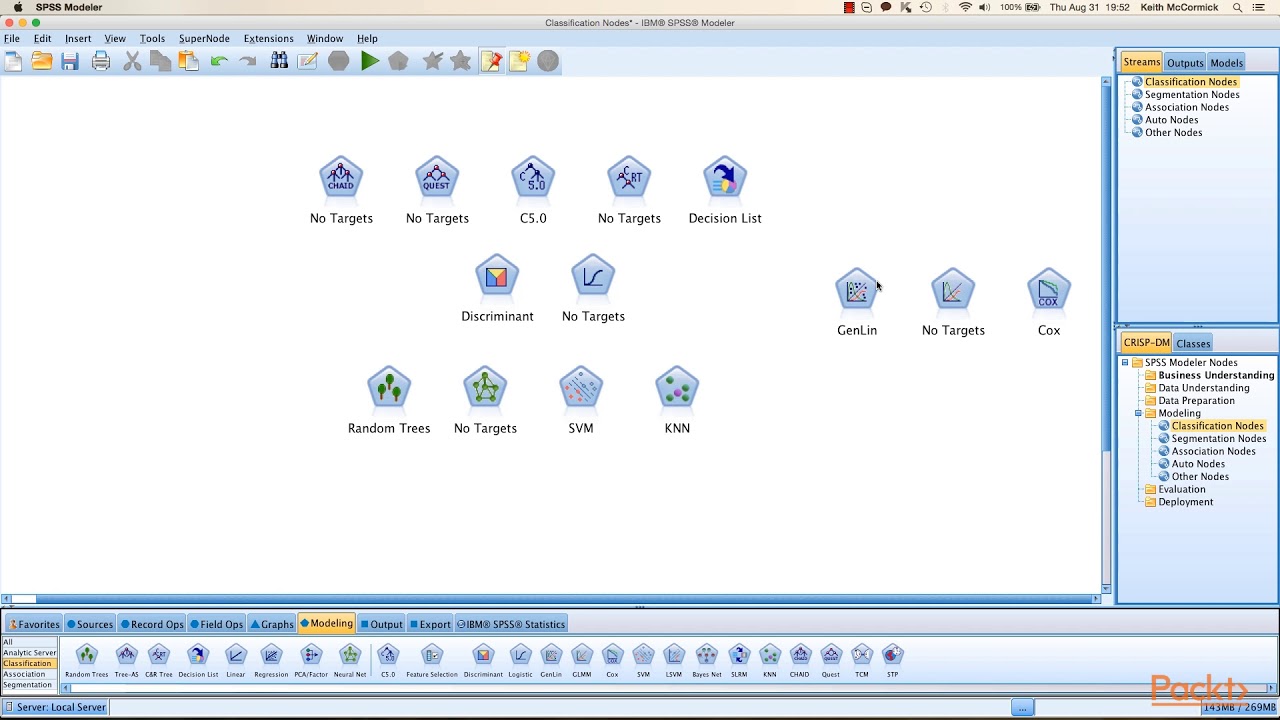Open the Tools menu
The height and width of the screenshot is (720, 1280).
(152, 39)
